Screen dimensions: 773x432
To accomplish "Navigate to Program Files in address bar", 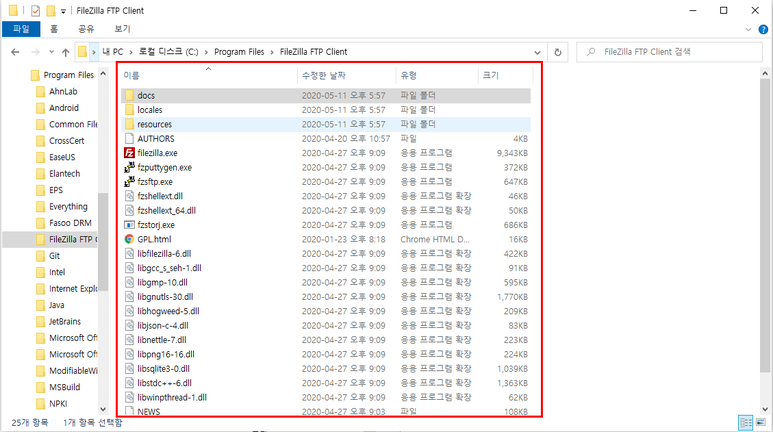I will pos(239,52).
